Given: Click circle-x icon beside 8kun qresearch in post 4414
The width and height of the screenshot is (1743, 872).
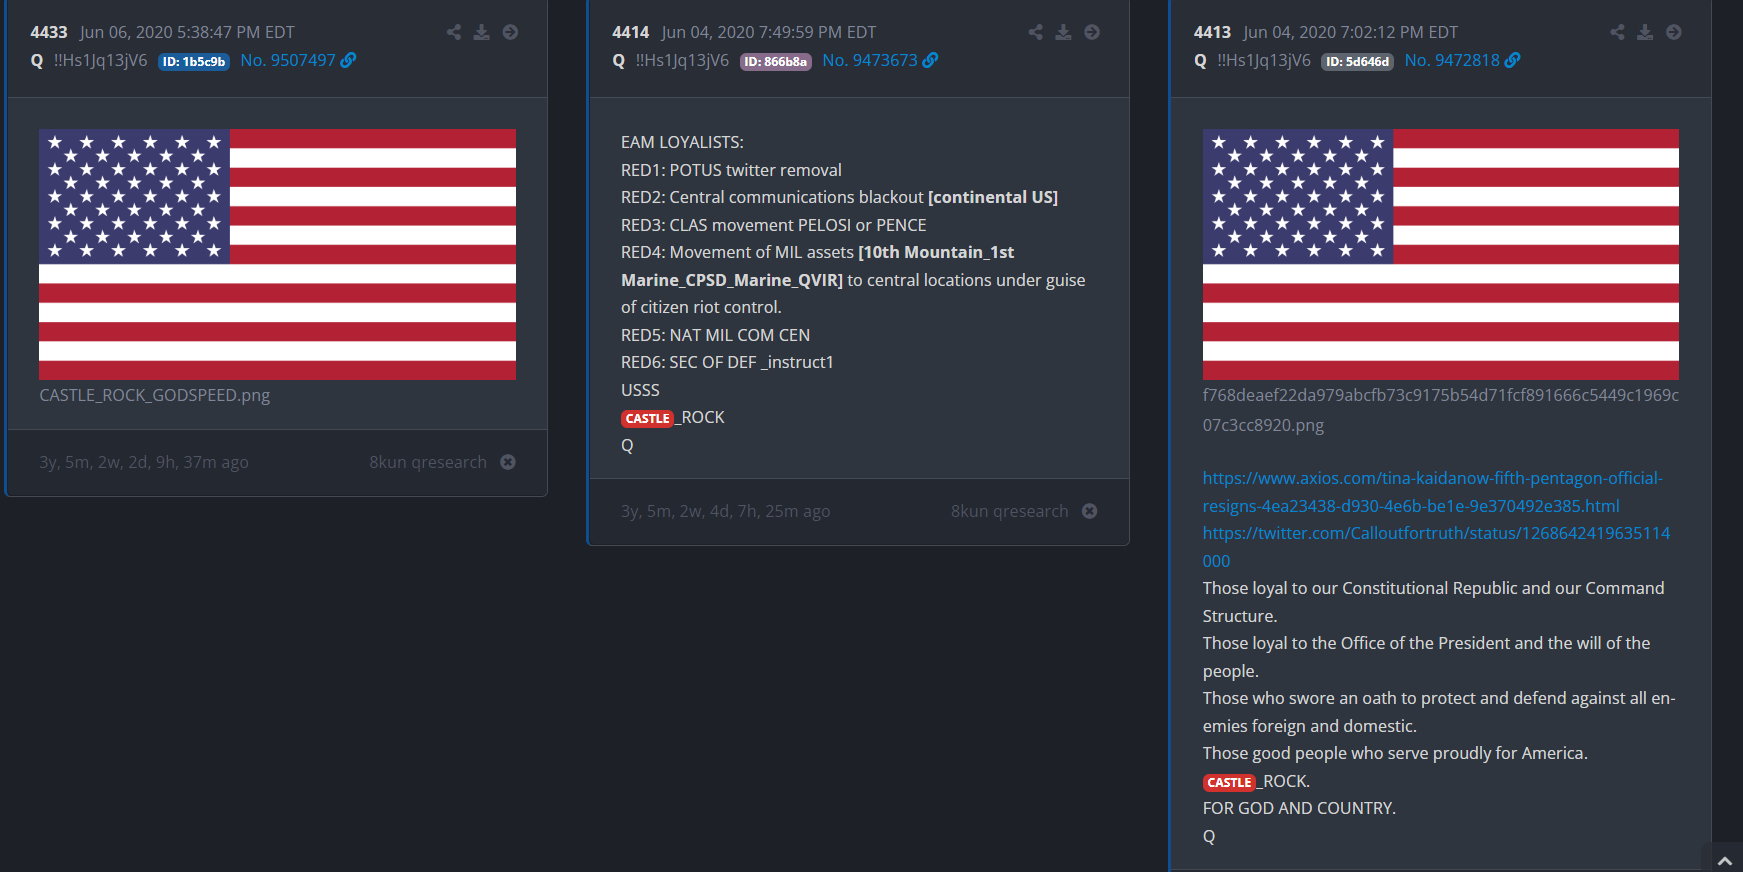Looking at the screenshot, I should (1090, 511).
